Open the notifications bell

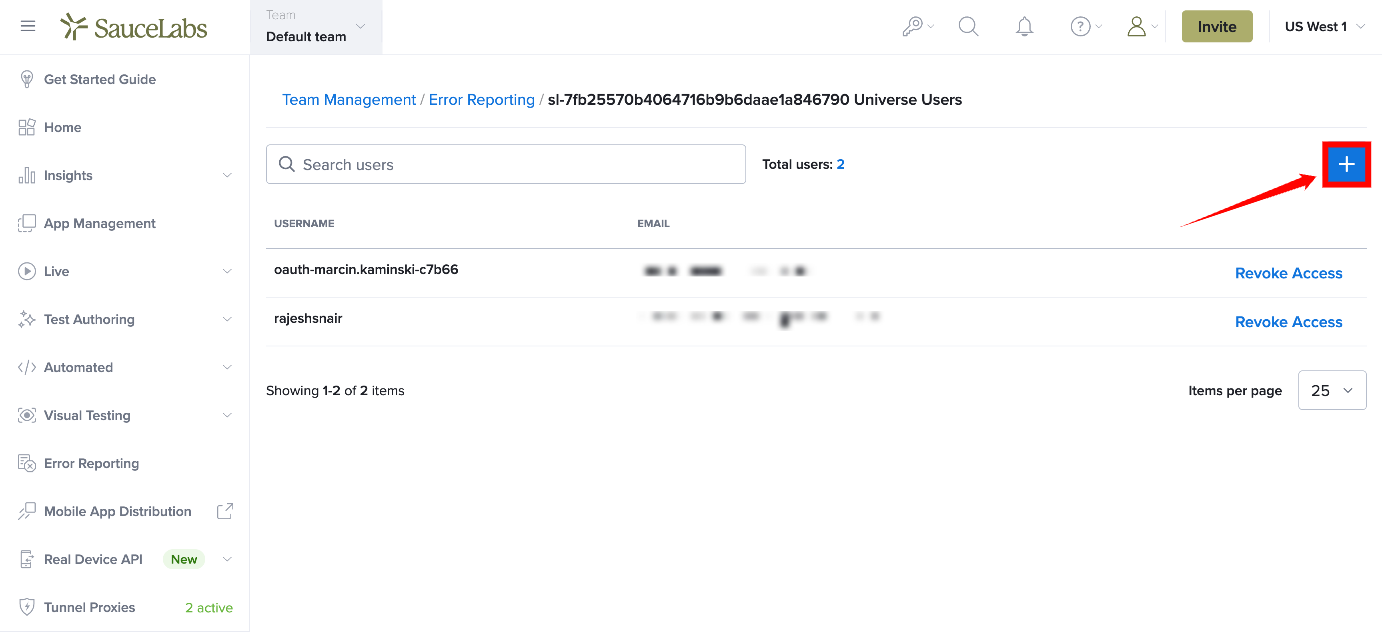[x=1024, y=27]
